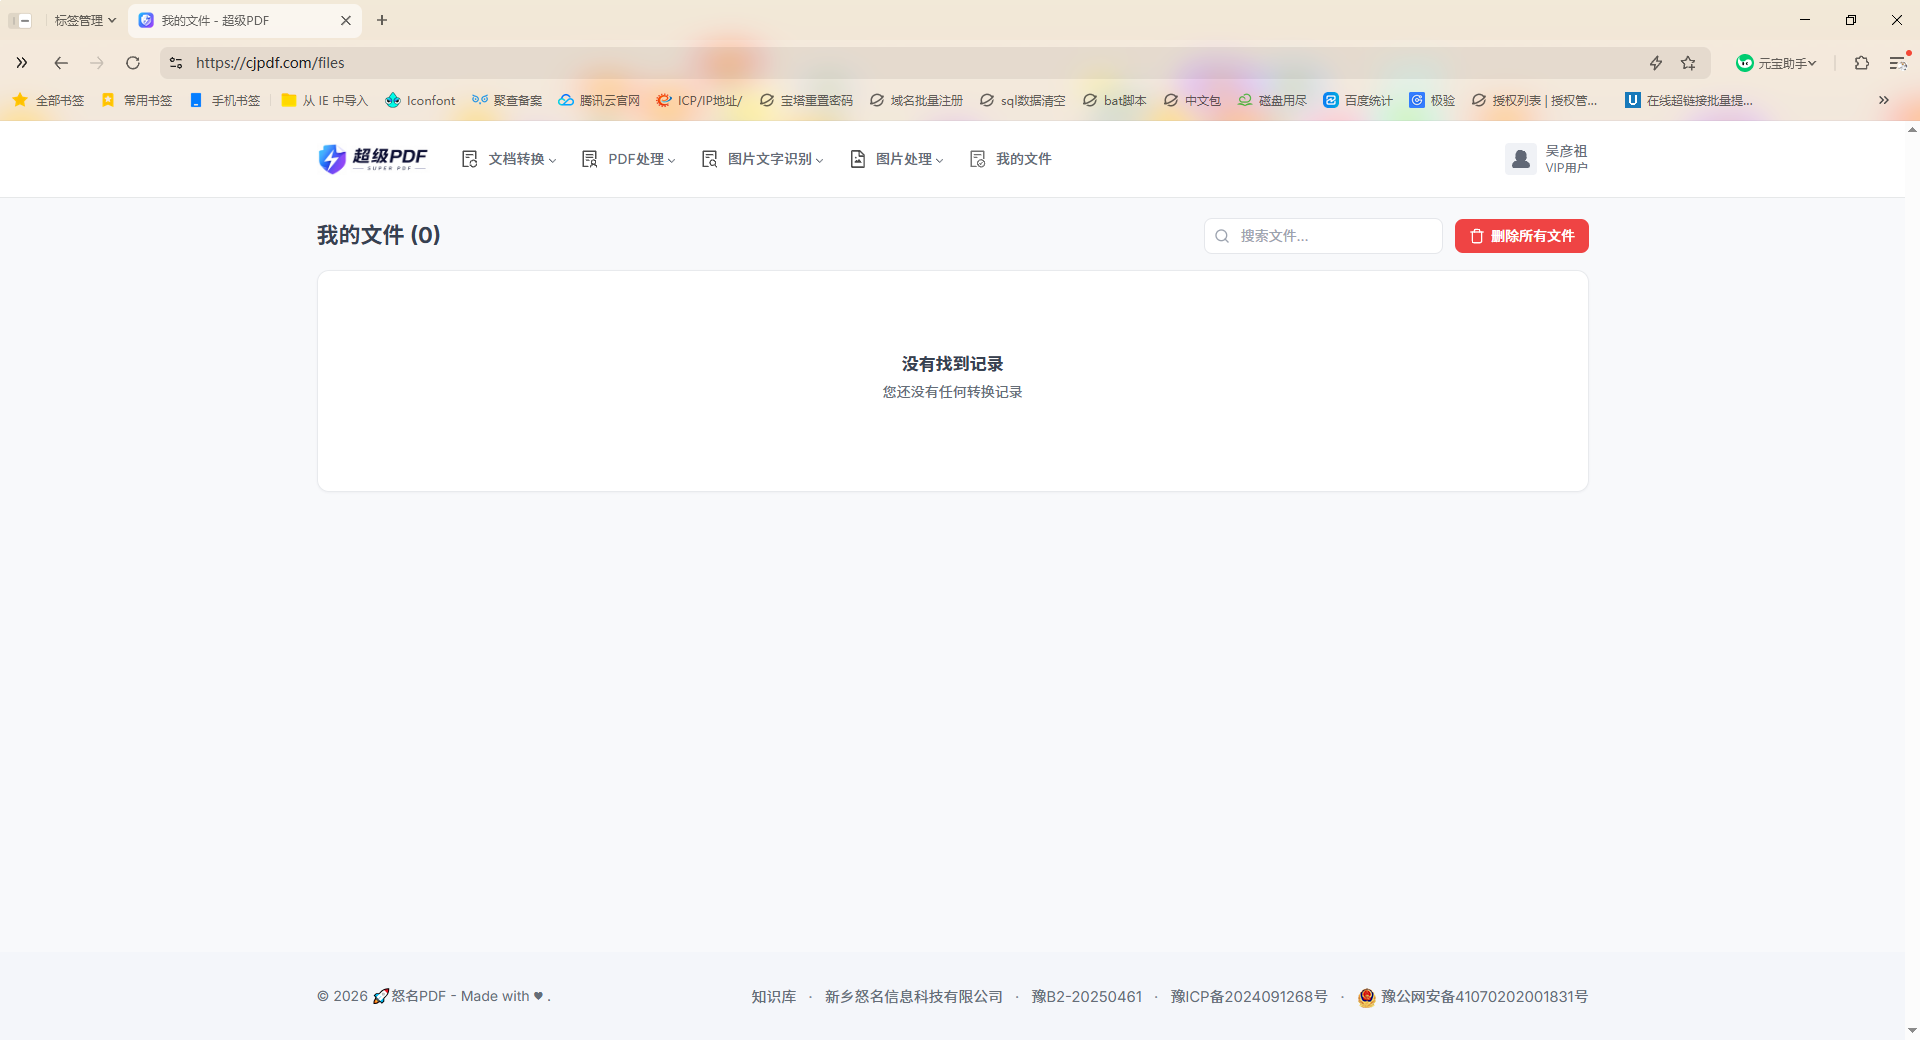Click into the 搜索文件 search field
Viewport: 1920px width, 1040px height.
(x=1323, y=236)
